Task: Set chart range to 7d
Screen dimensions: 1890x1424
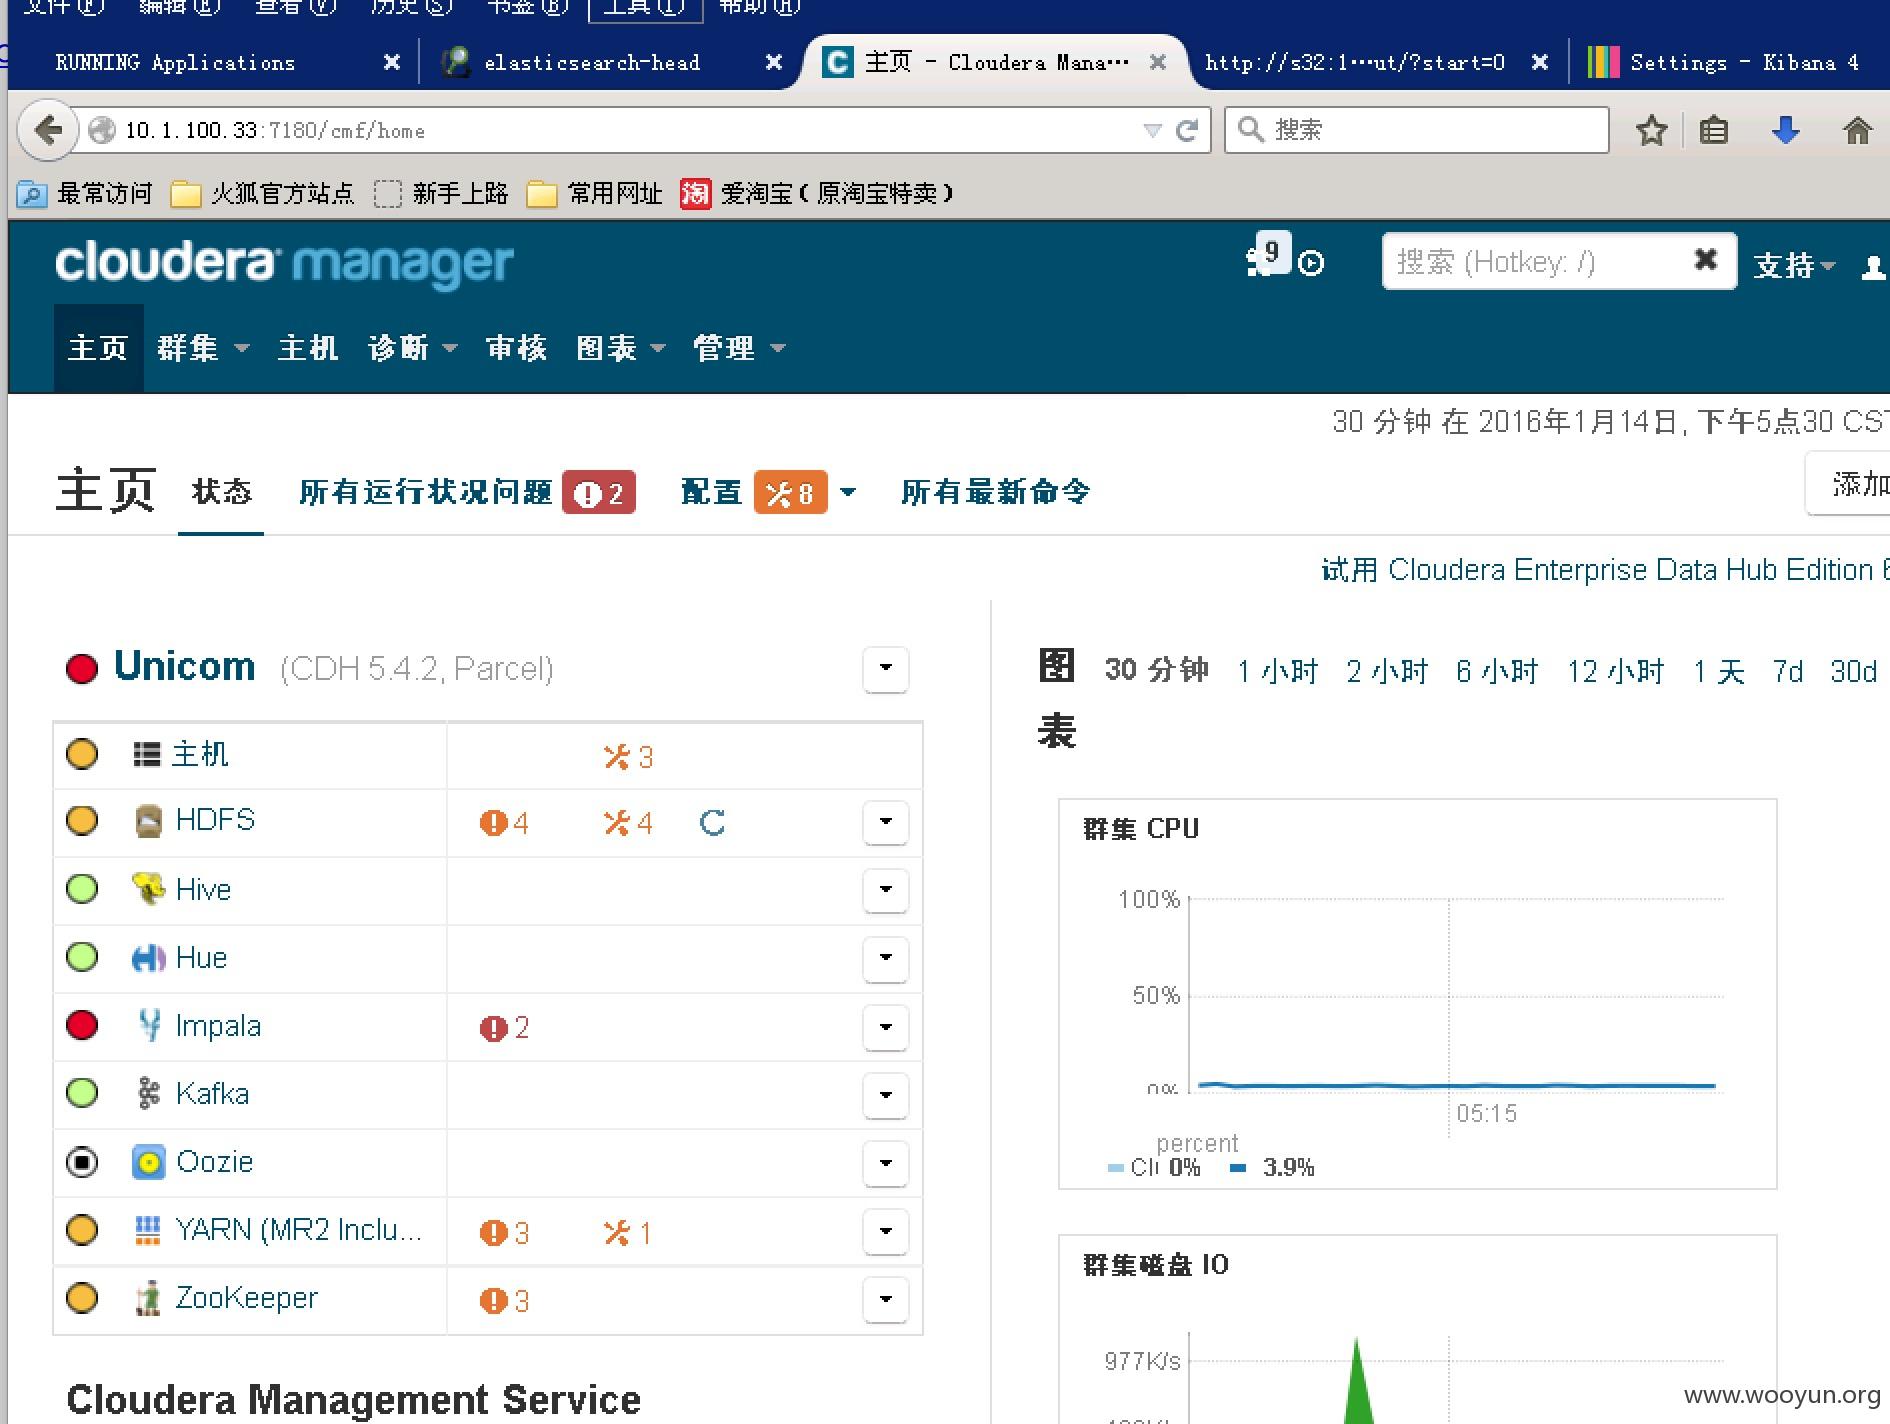Action: 1787,671
